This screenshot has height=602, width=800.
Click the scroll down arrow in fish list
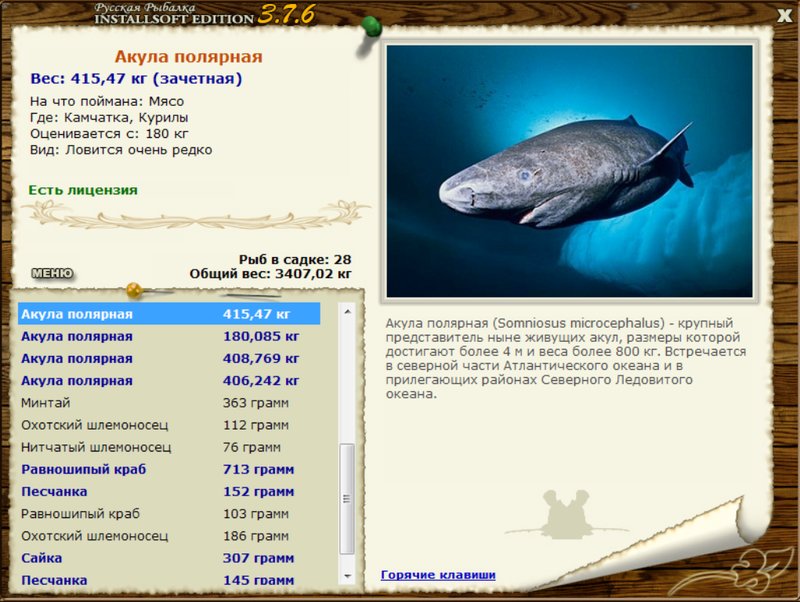(347, 576)
